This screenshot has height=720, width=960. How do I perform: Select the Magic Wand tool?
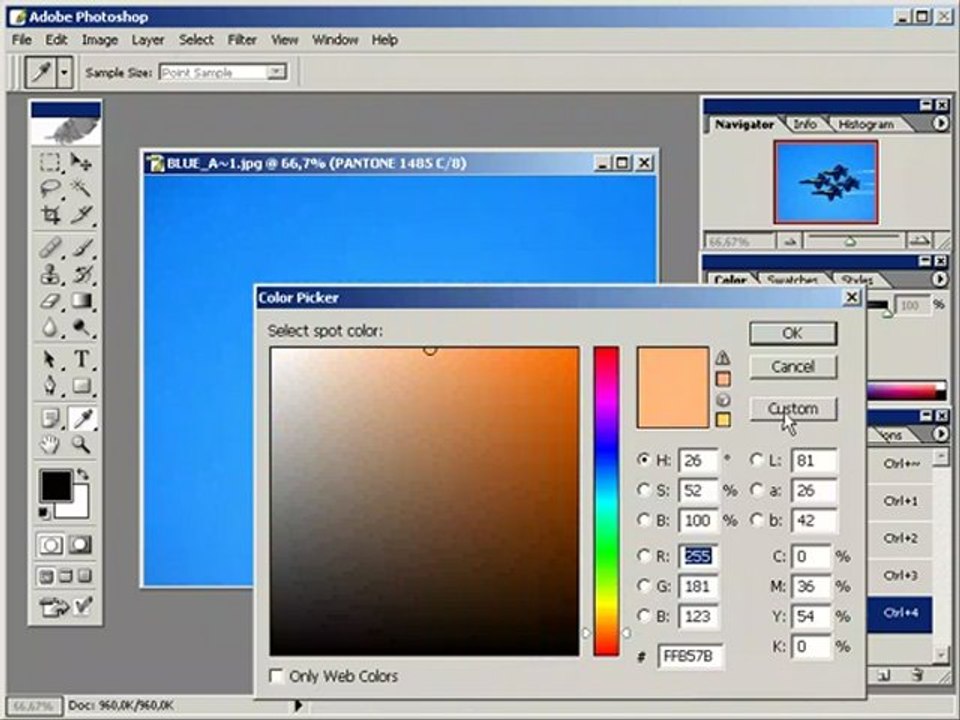(81, 188)
